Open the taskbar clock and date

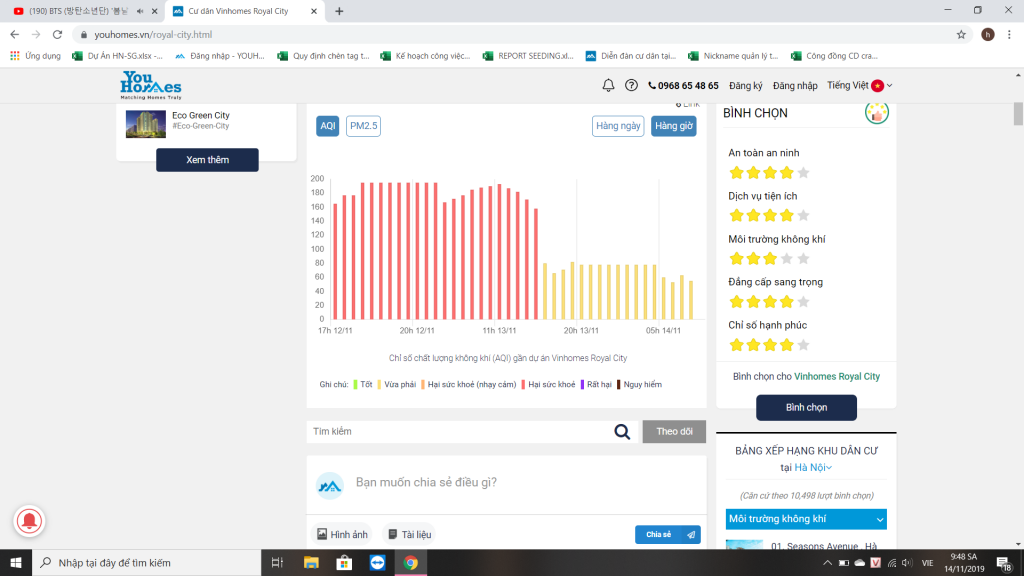pyautogui.click(x=964, y=563)
